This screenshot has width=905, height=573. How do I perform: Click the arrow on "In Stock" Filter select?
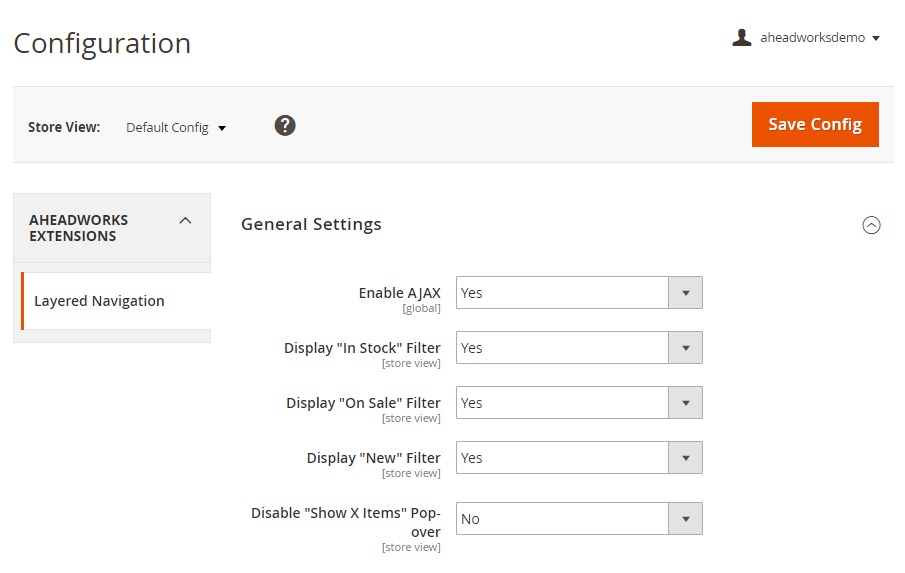click(686, 348)
